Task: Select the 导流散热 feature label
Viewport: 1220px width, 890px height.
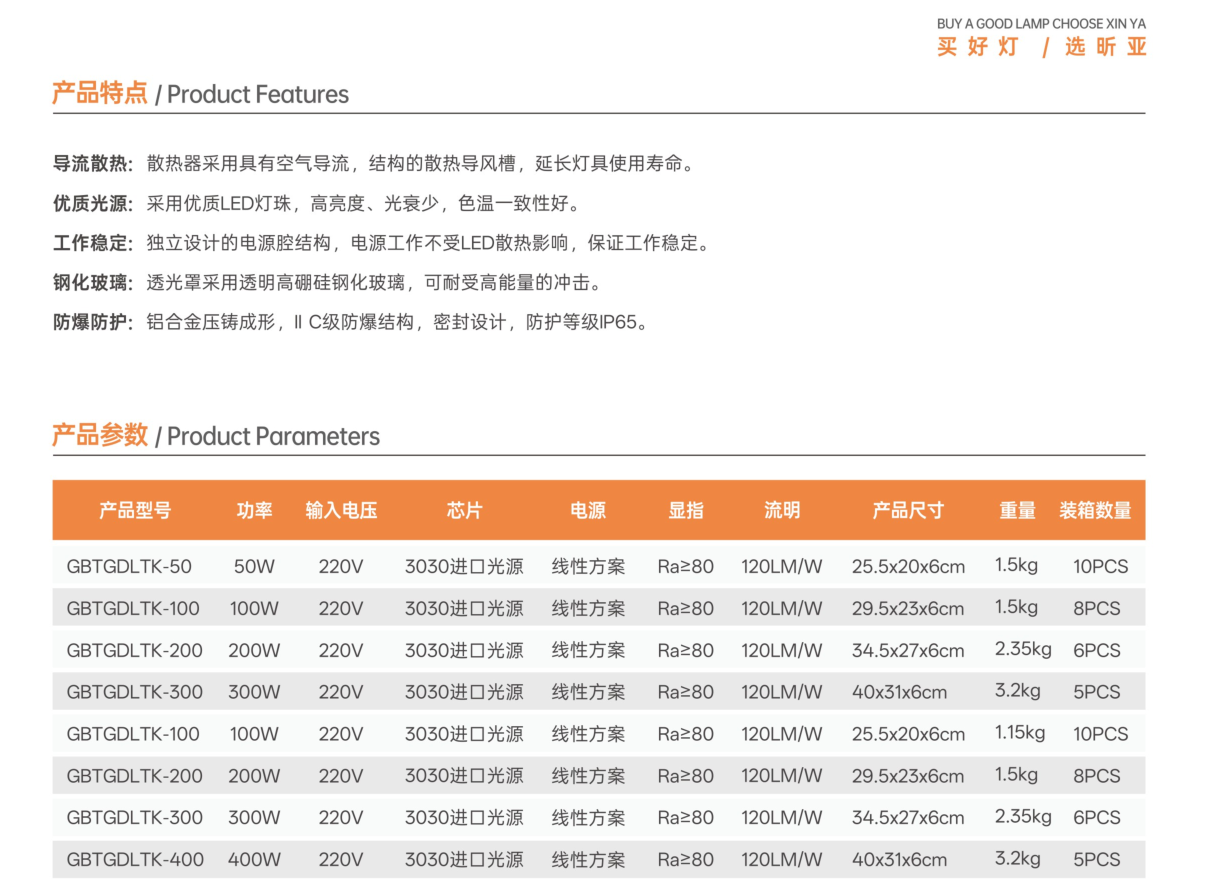Action: (92, 164)
